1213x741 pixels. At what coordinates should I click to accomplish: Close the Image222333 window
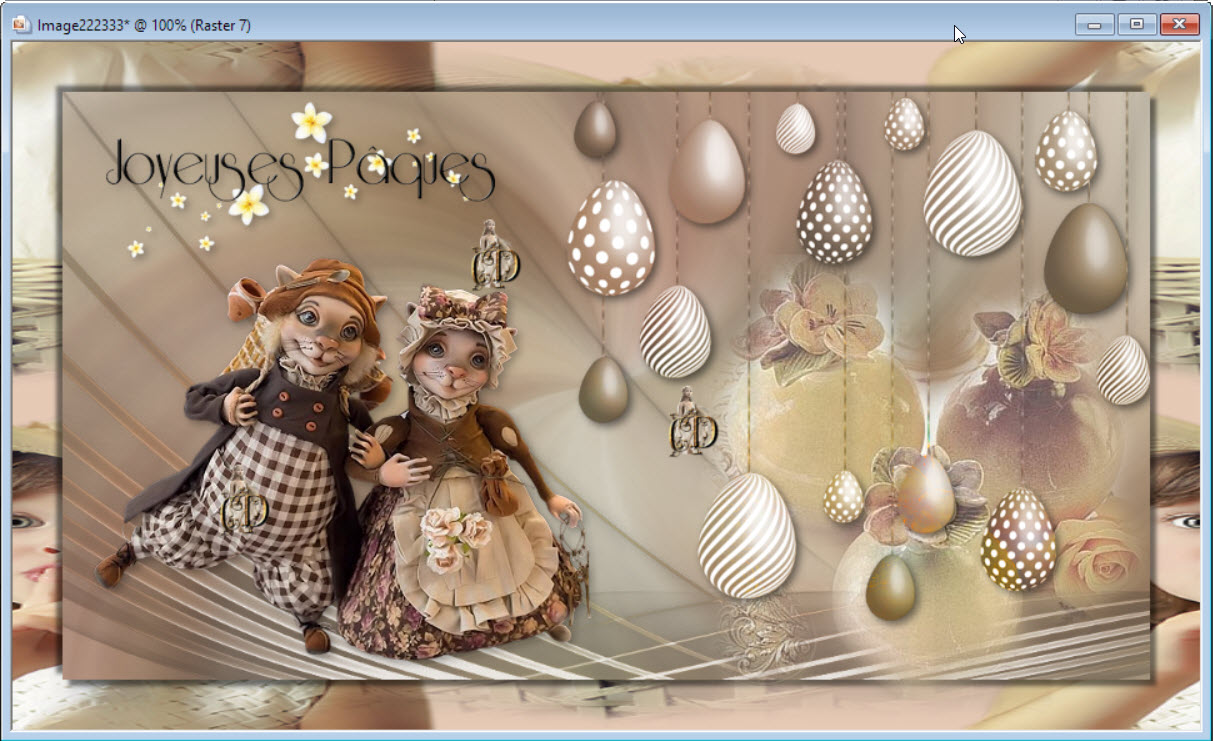click(1180, 25)
